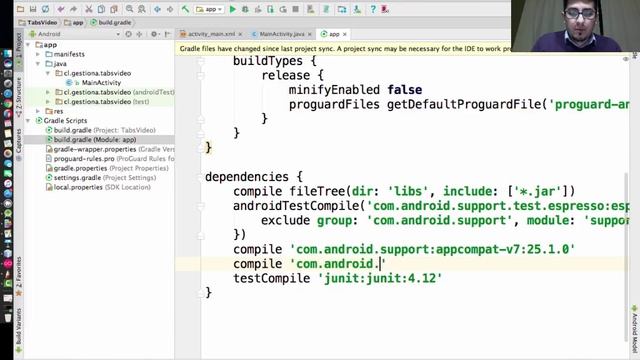Click the green Run app button
The width and height of the screenshot is (640, 360).
(233, 9)
